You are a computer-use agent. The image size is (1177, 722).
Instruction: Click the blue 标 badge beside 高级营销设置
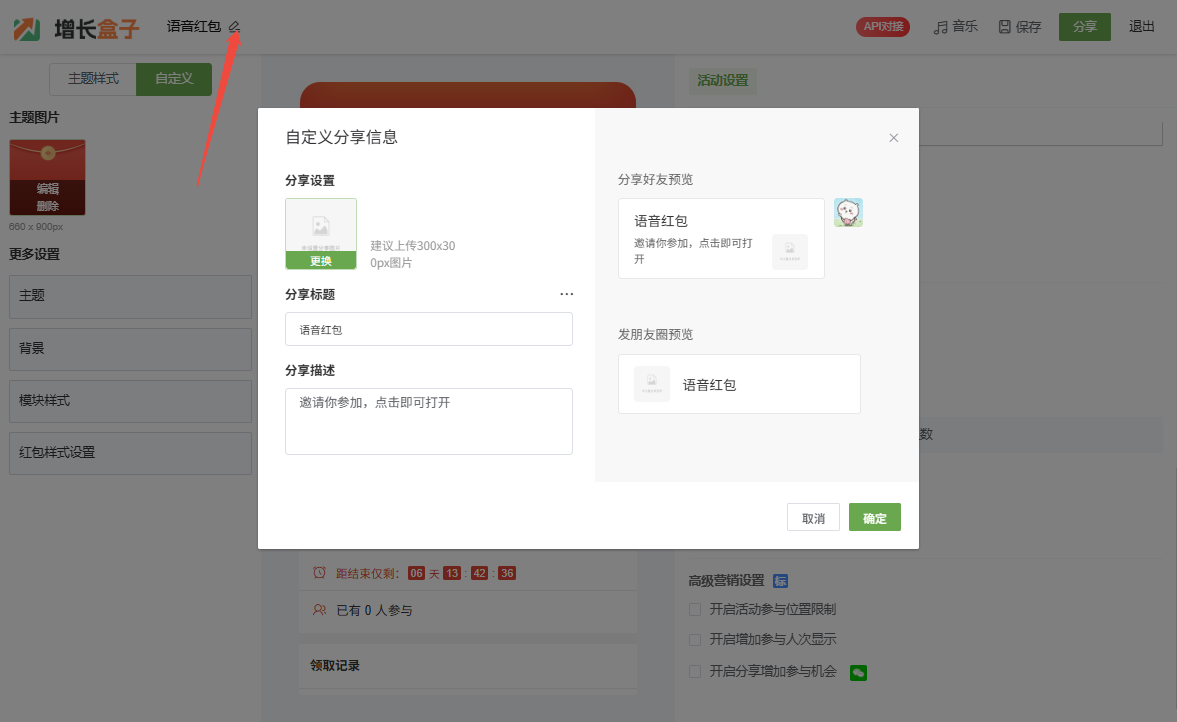click(x=781, y=581)
